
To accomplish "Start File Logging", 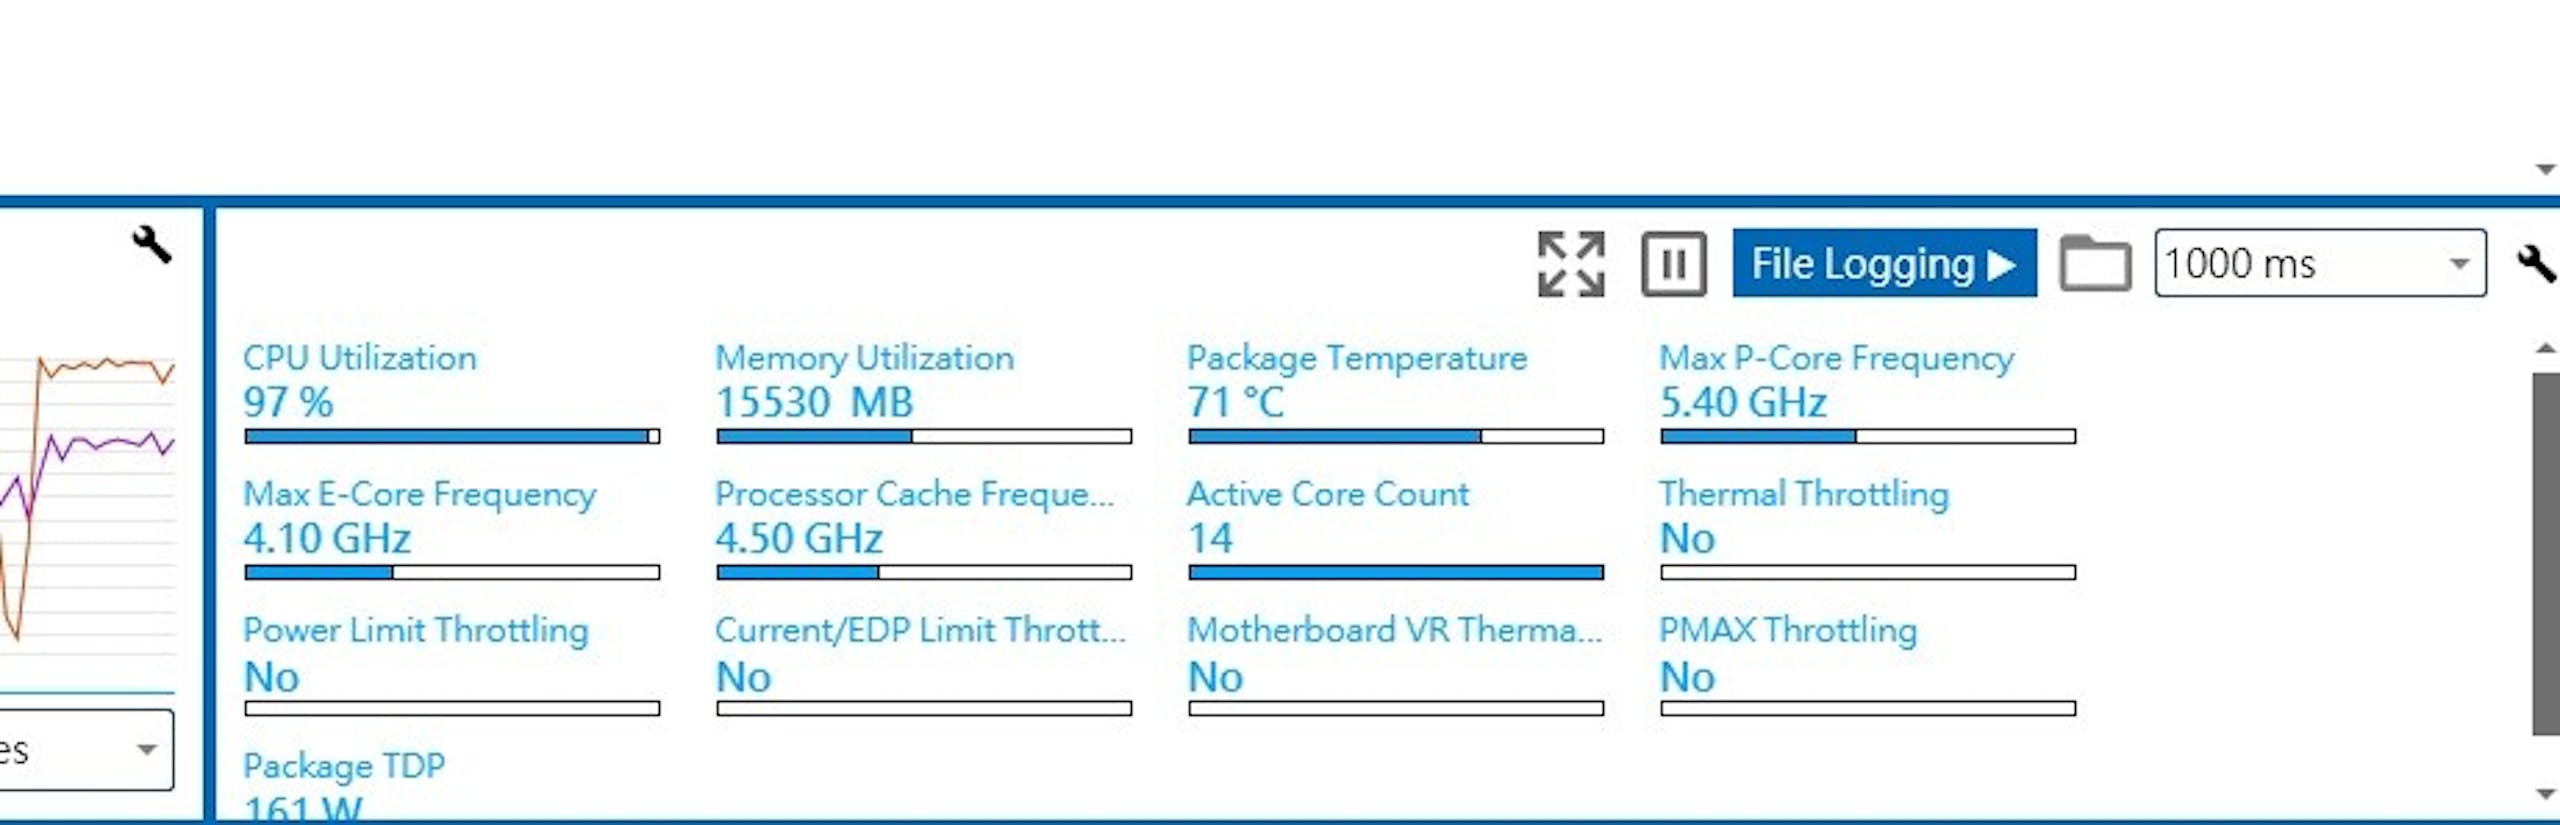I will pos(1884,263).
